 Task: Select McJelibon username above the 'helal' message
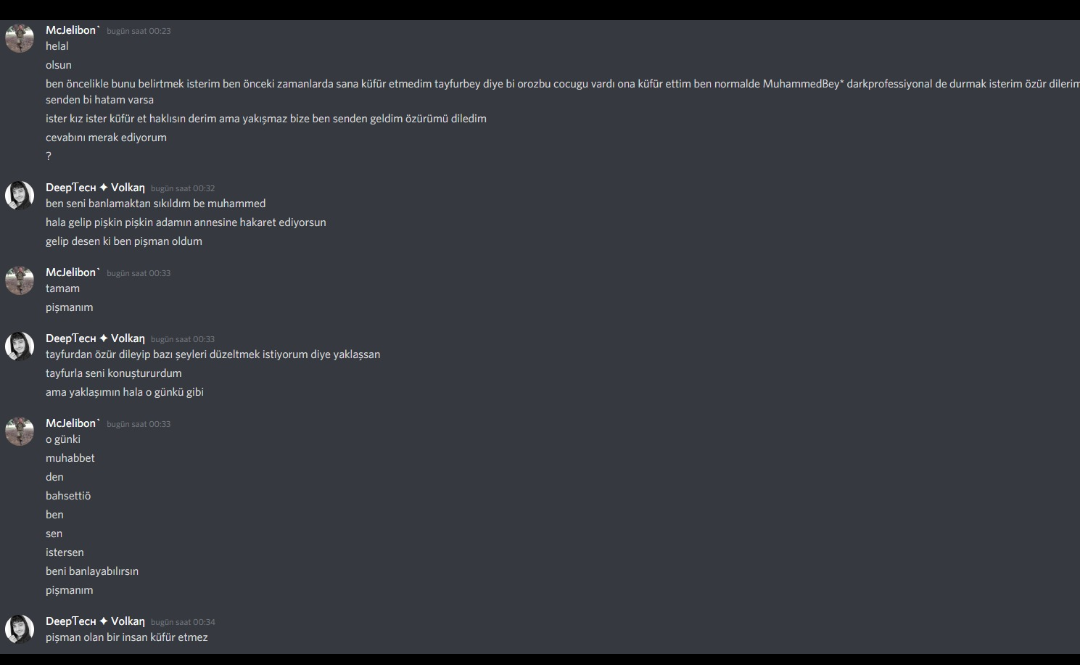72,30
